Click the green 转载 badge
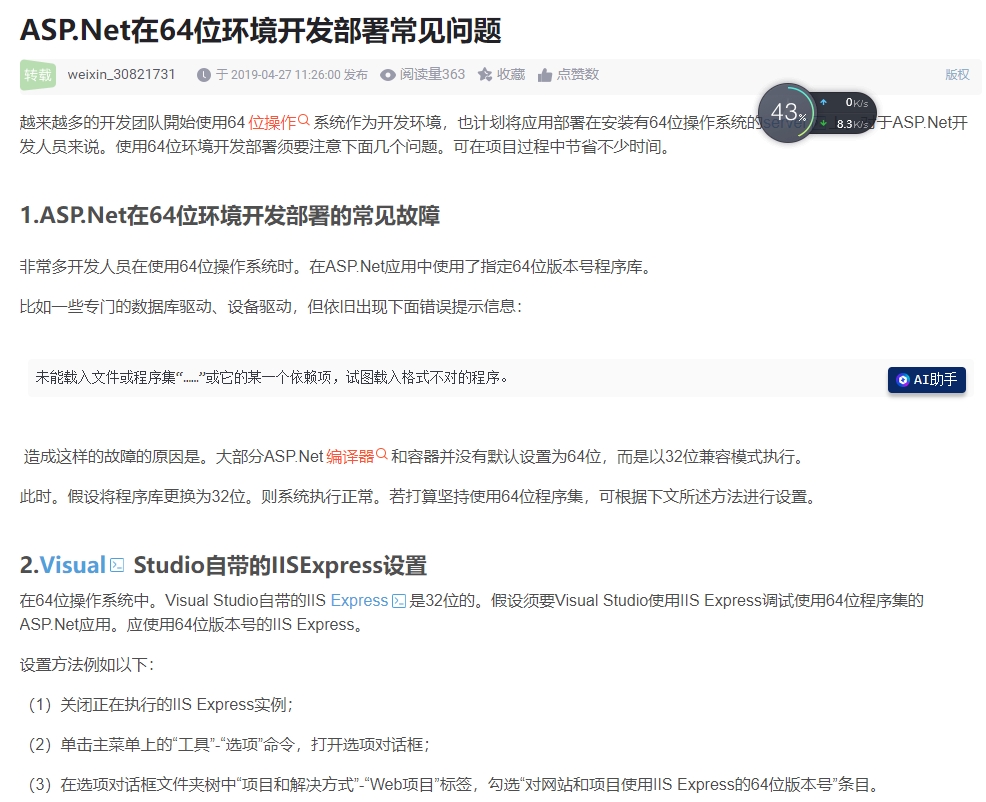 tap(38, 75)
